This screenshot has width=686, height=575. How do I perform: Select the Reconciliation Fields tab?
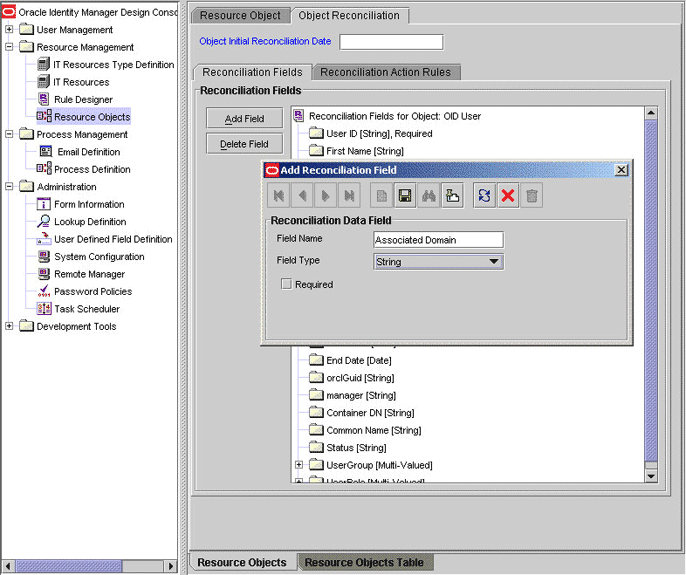pyautogui.click(x=252, y=72)
